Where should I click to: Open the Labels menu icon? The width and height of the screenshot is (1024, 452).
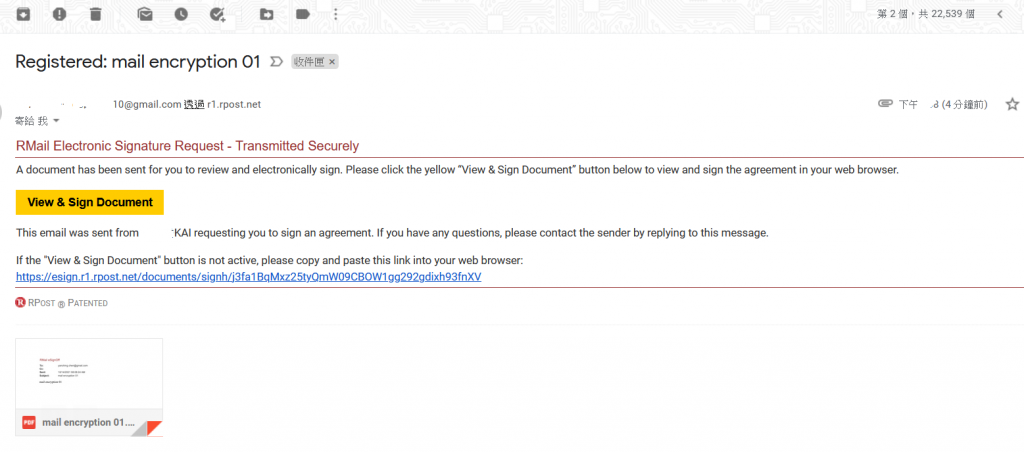pyautogui.click(x=303, y=14)
